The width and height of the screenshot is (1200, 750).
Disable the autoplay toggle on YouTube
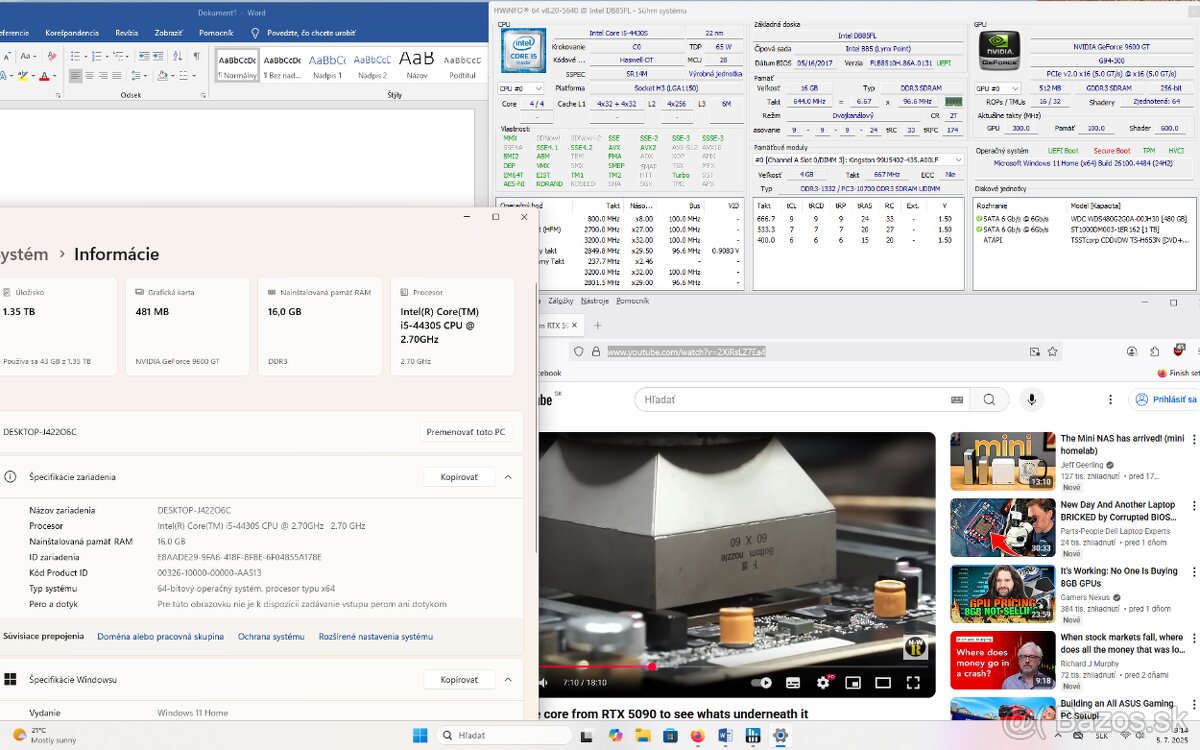(x=760, y=682)
